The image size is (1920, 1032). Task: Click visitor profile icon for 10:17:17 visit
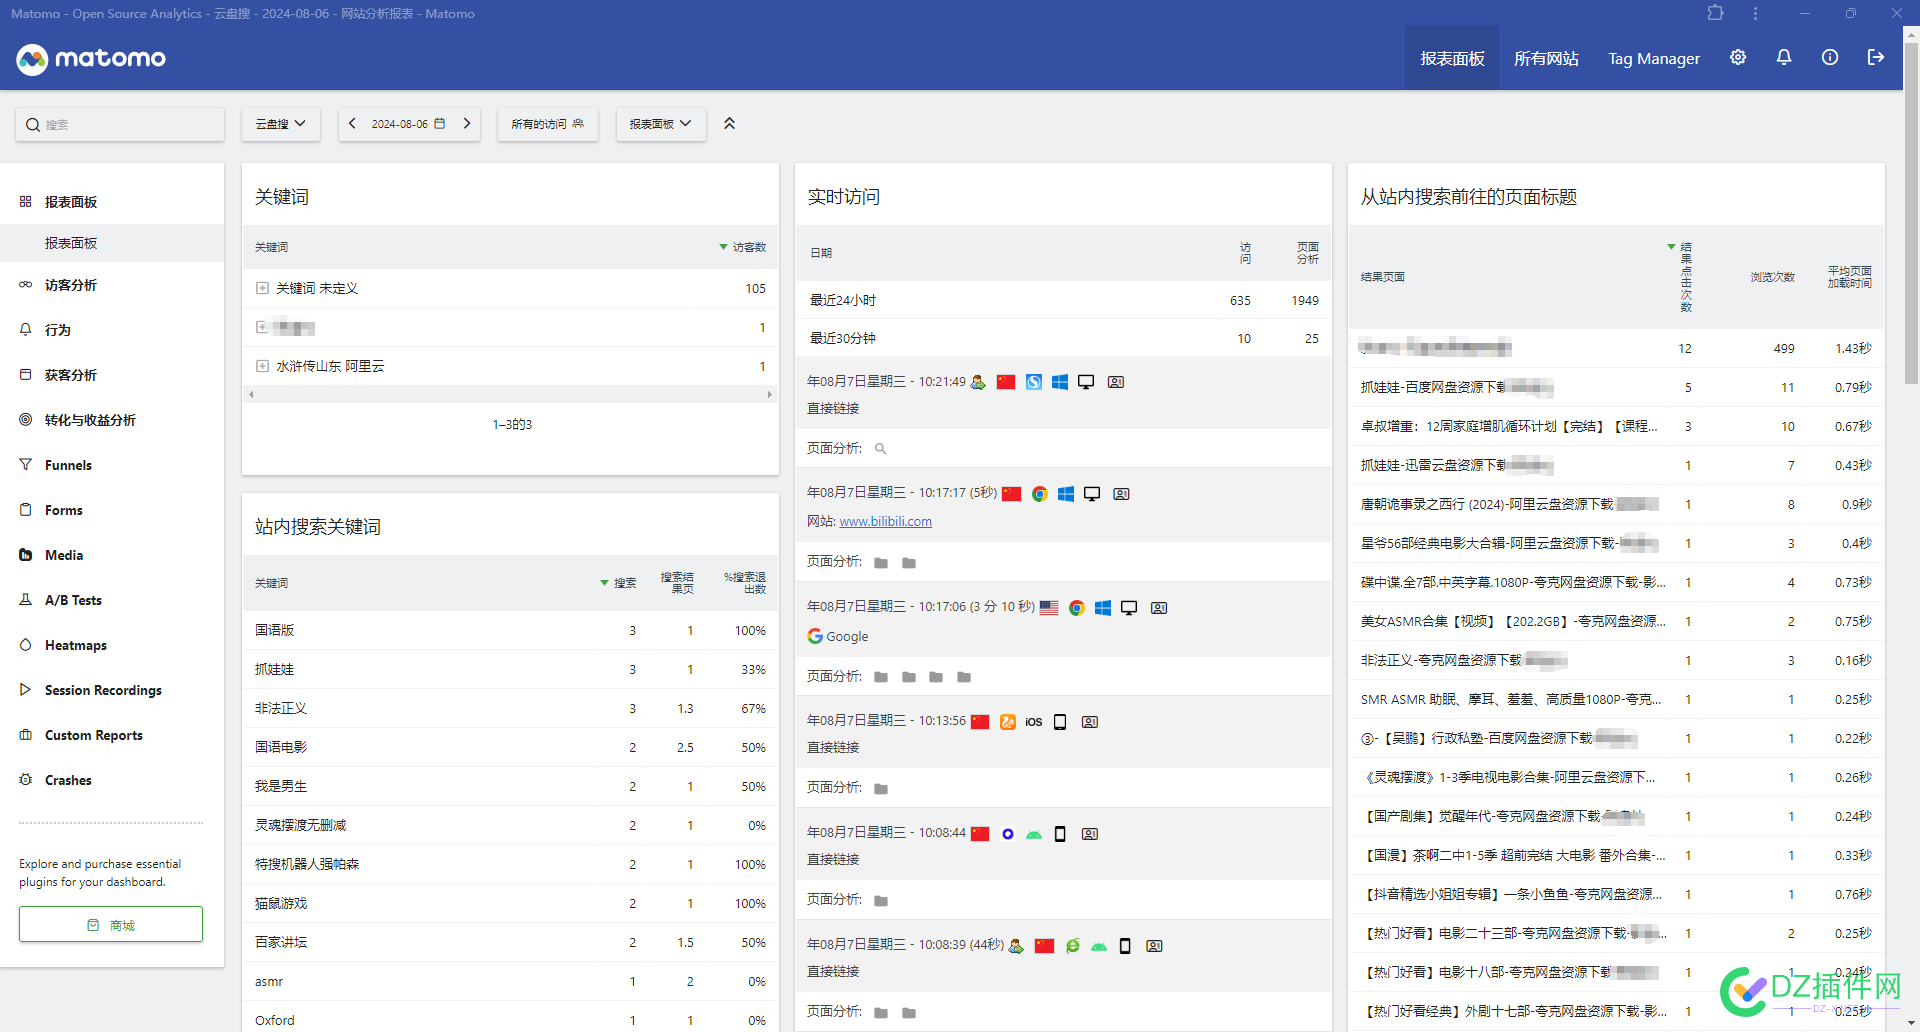(1121, 494)
